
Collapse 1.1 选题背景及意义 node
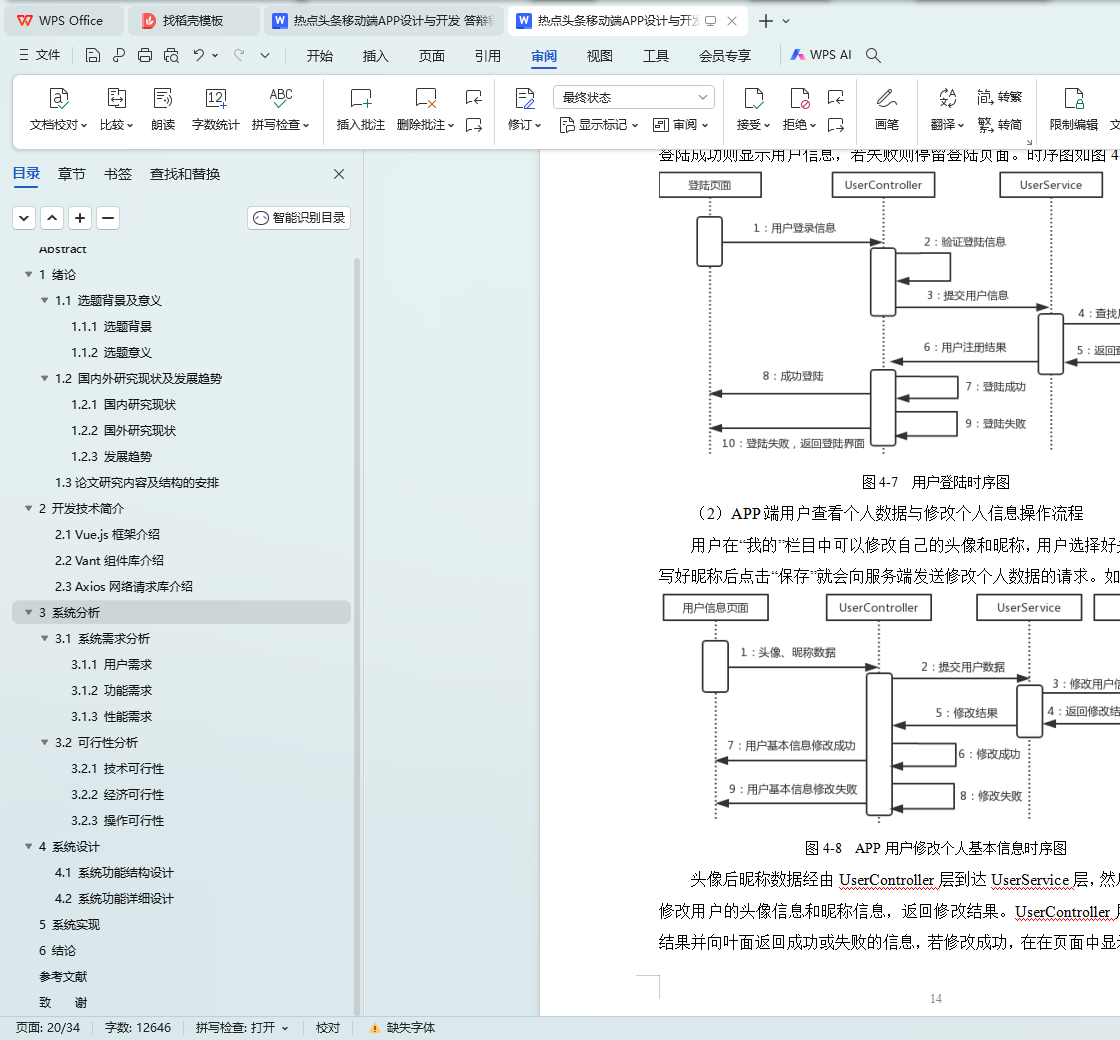pyautogui.click(x=44, y=301)
